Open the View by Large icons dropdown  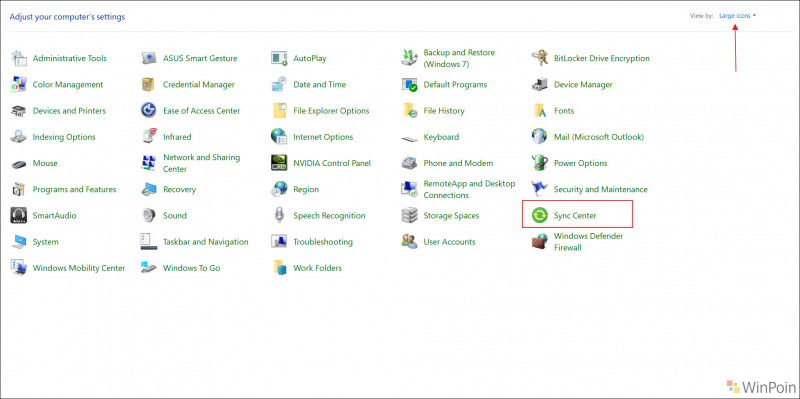pos(737,16)
